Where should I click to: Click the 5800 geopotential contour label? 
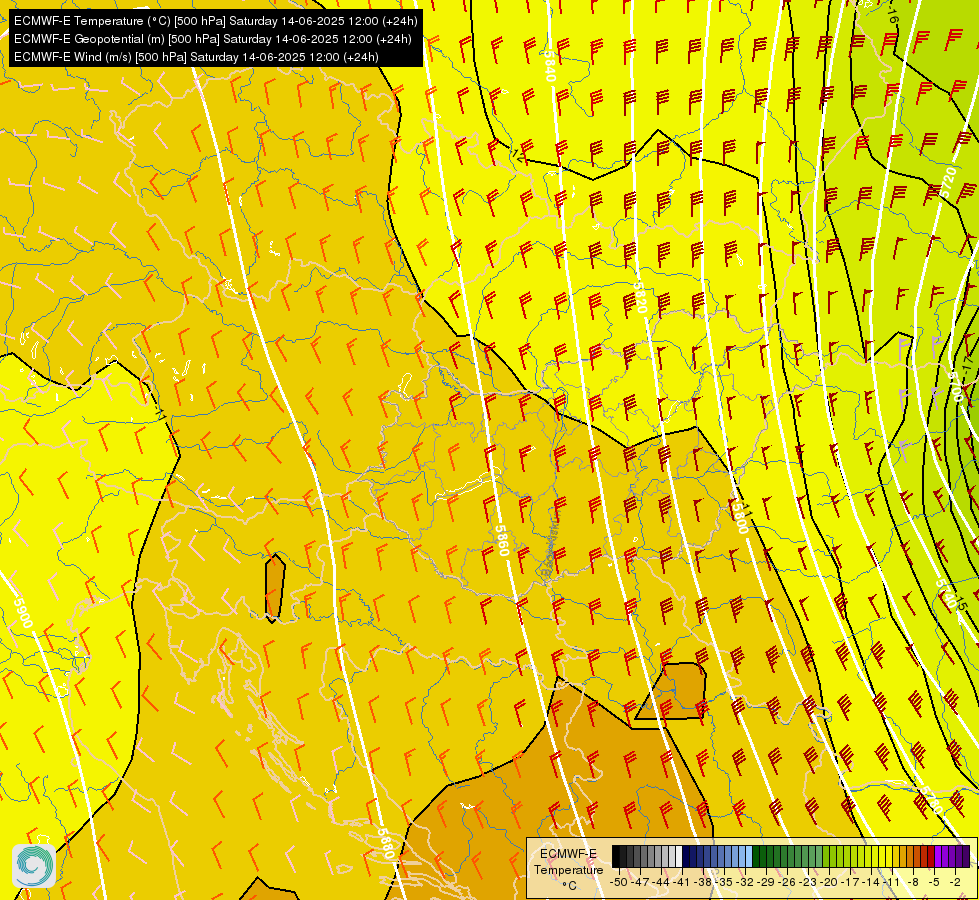[740, 518]
